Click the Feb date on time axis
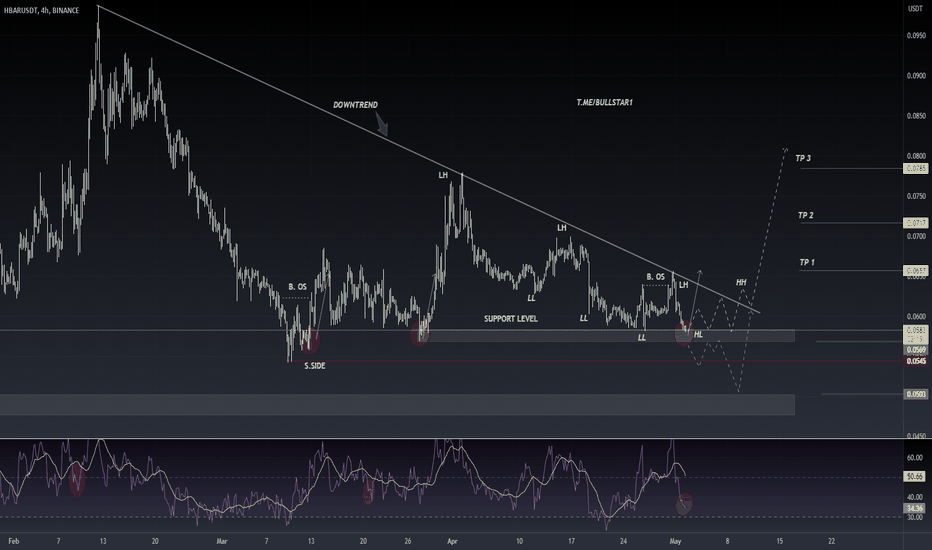 [14, 541]
